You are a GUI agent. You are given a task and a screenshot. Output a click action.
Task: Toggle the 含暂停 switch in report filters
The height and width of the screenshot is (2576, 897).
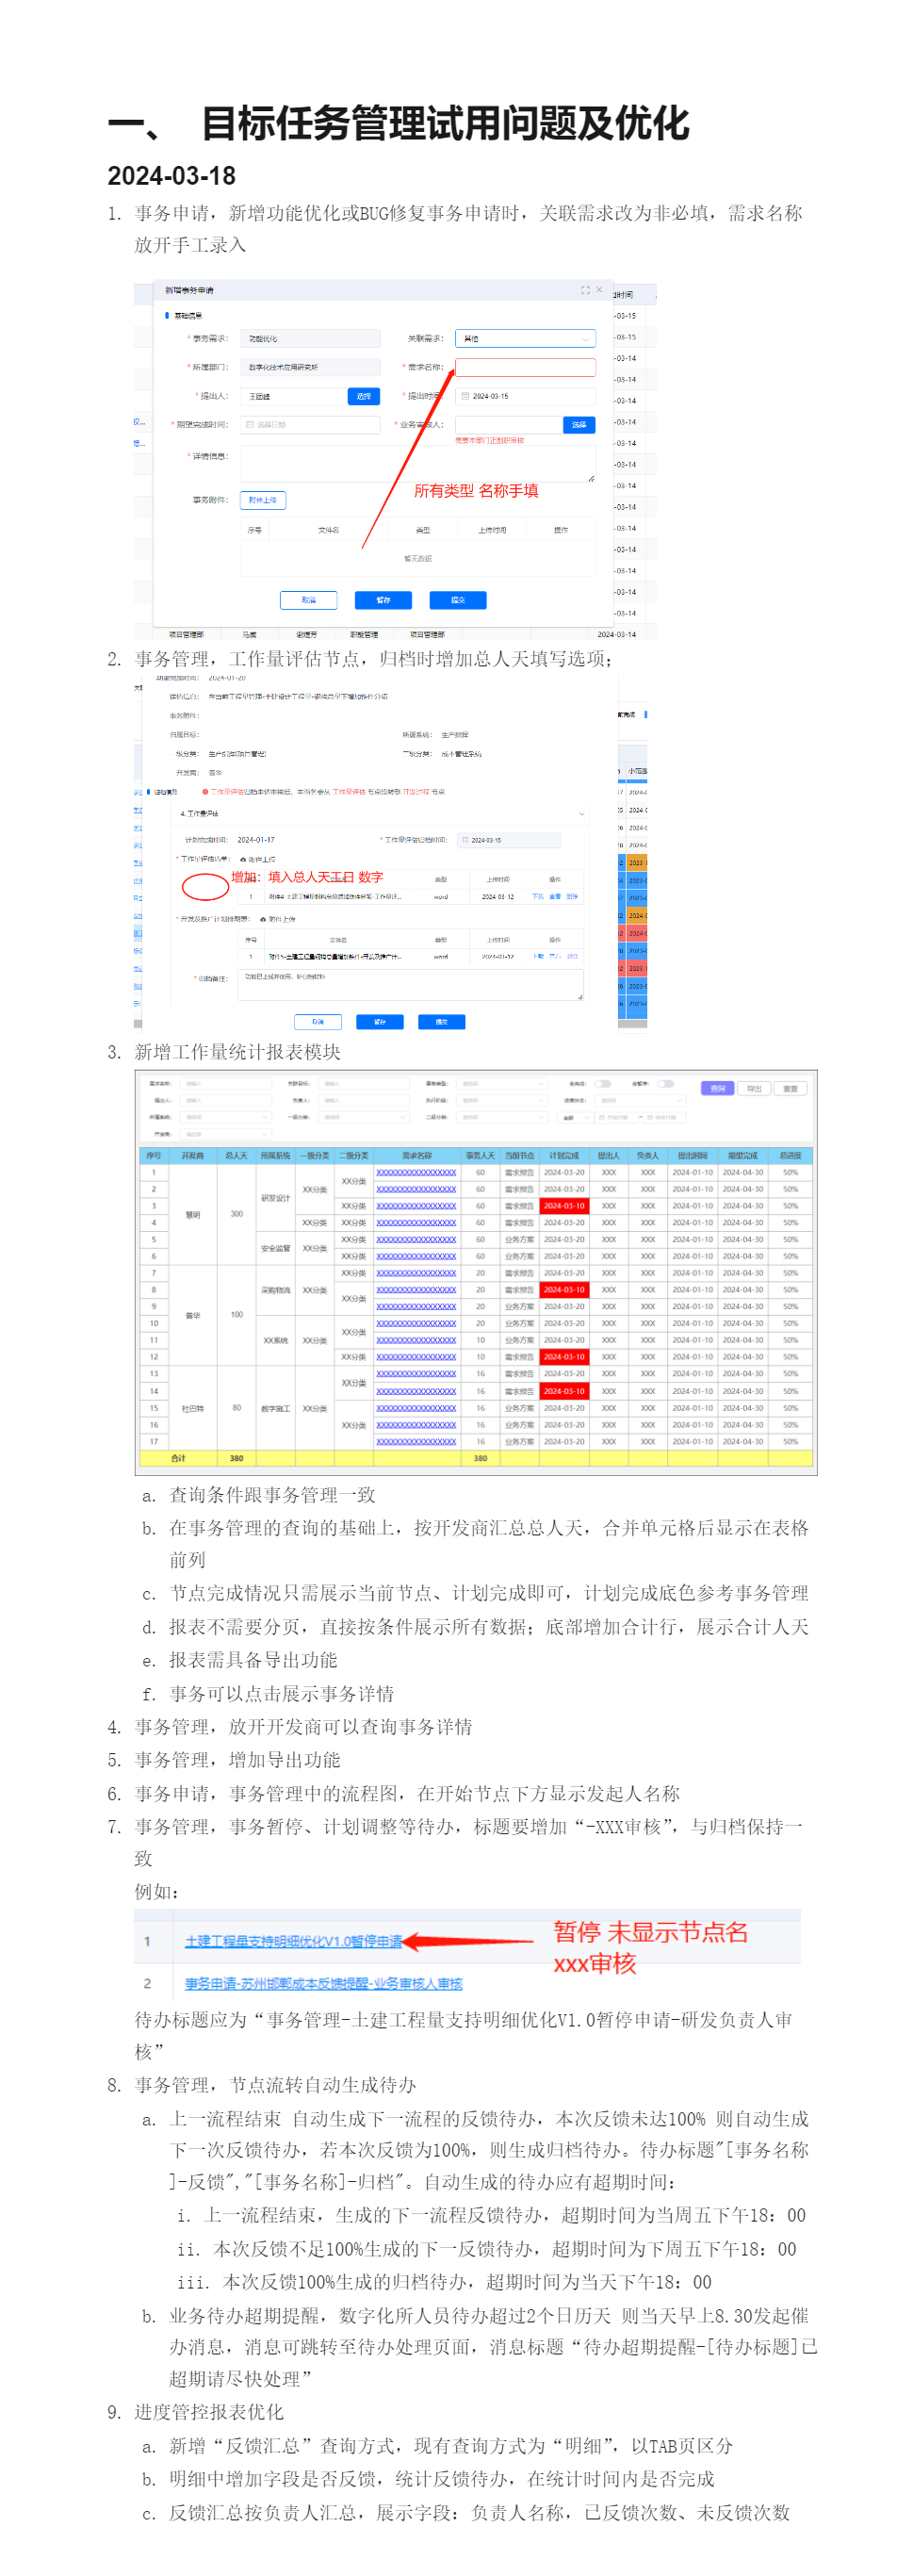pos(666,1083)
